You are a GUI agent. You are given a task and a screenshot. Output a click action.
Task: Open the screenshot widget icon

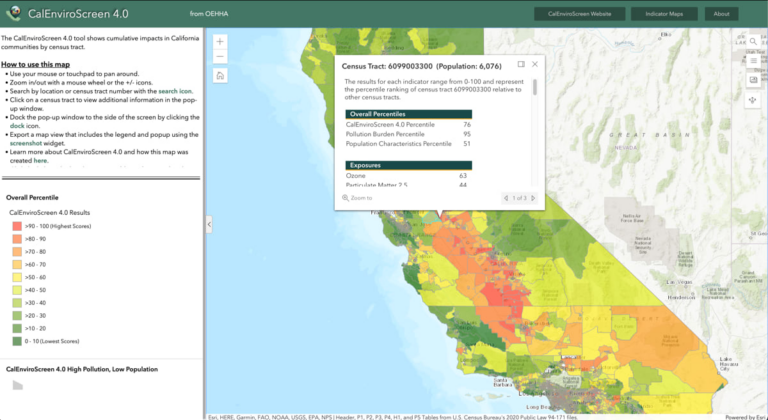point(753,80)
